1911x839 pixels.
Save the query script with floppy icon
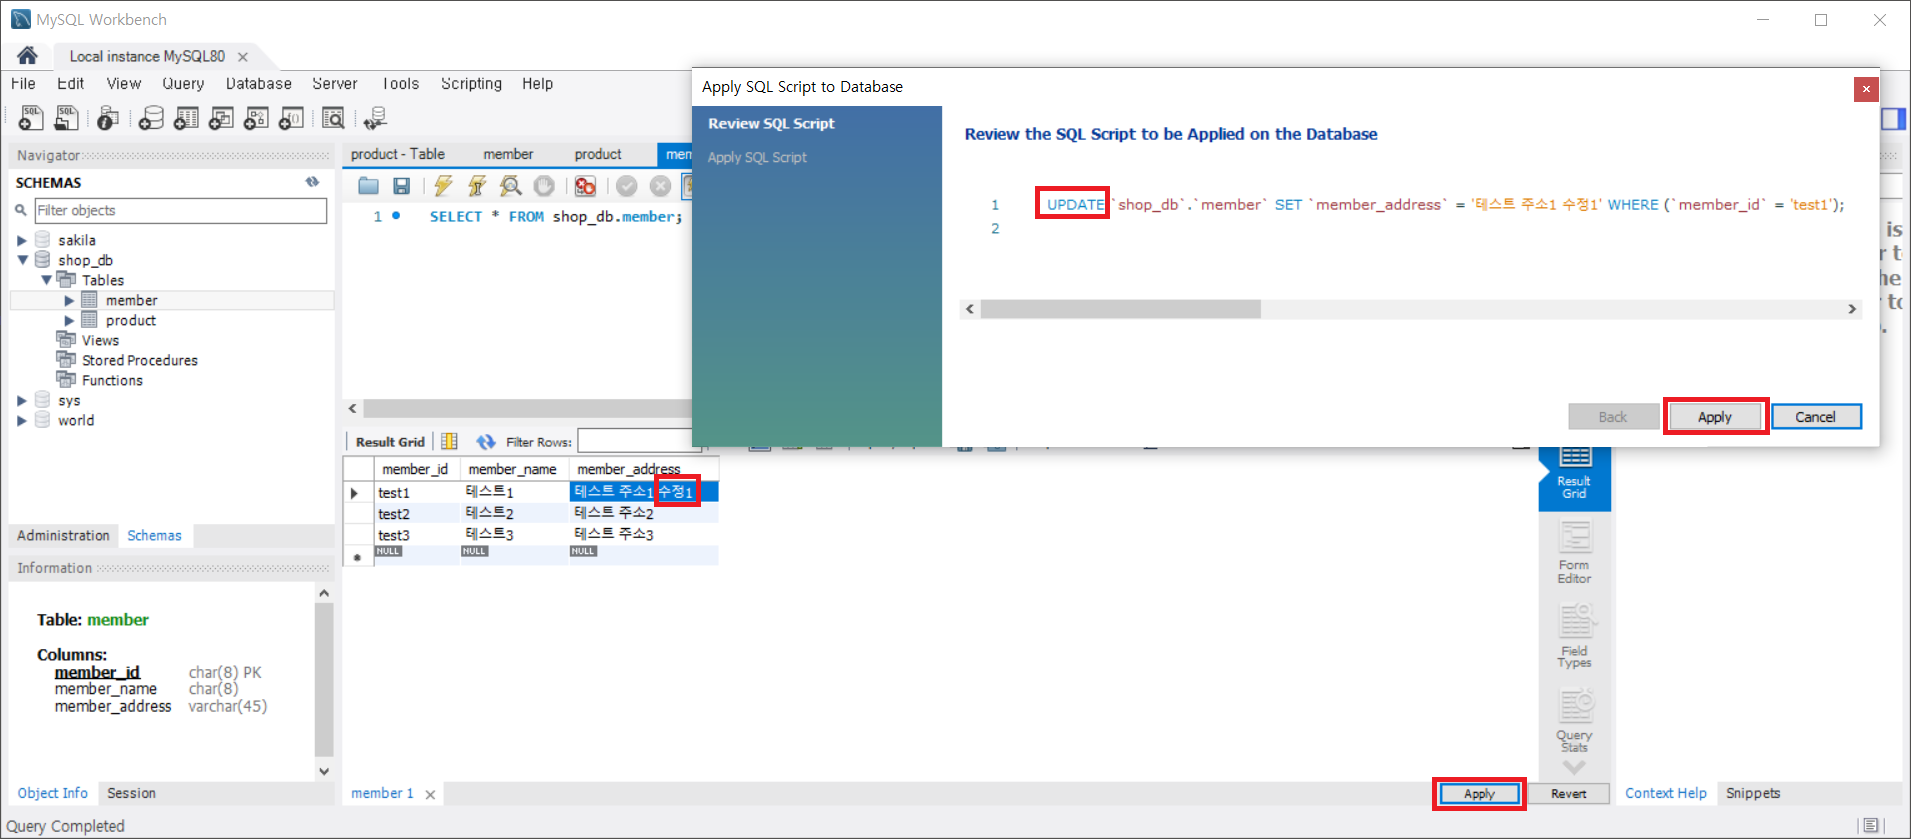point(401,185)
